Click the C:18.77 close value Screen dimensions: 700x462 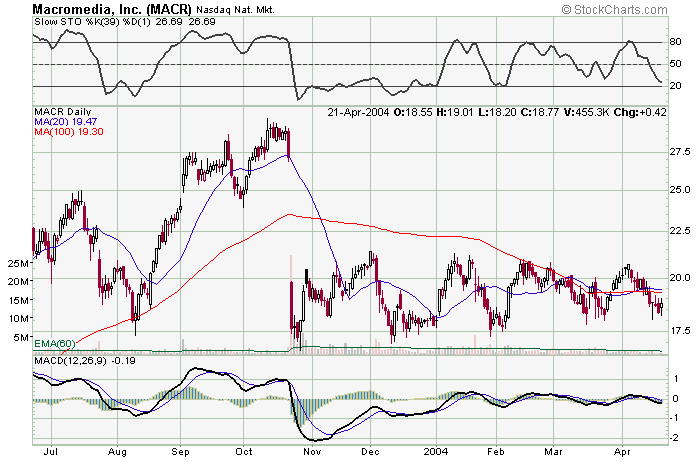[540, 112]
